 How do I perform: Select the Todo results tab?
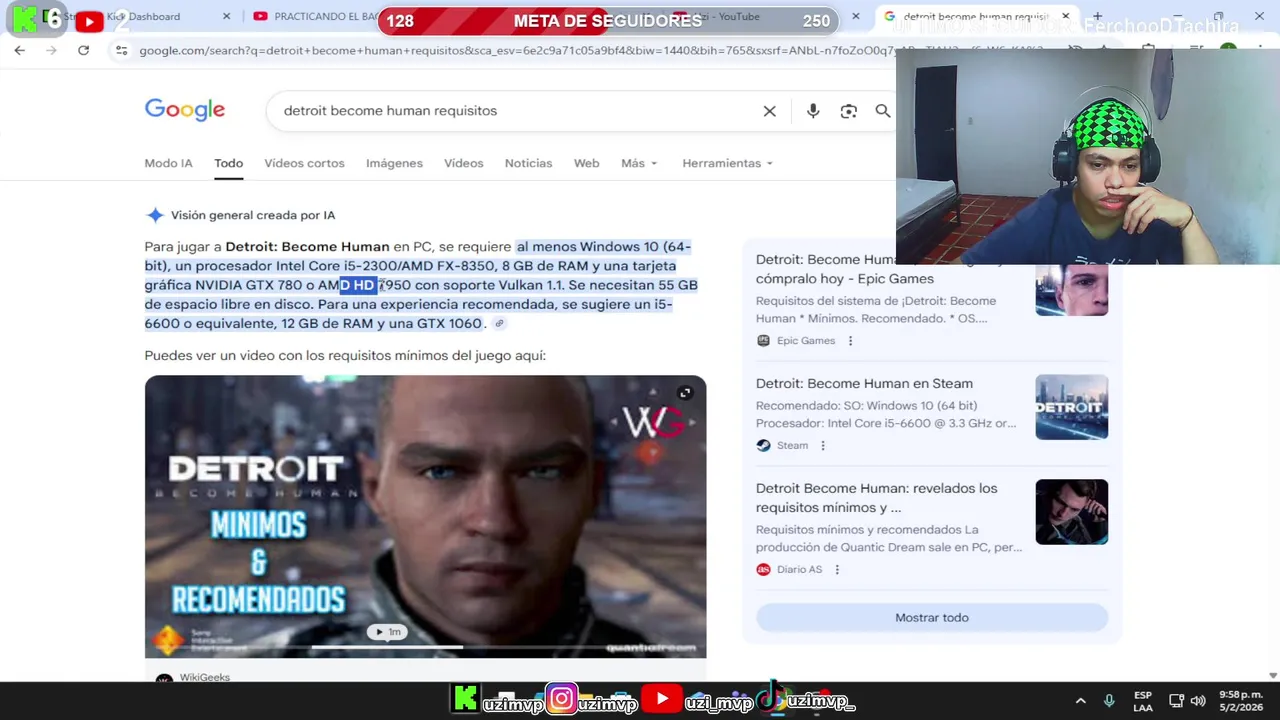228,163
